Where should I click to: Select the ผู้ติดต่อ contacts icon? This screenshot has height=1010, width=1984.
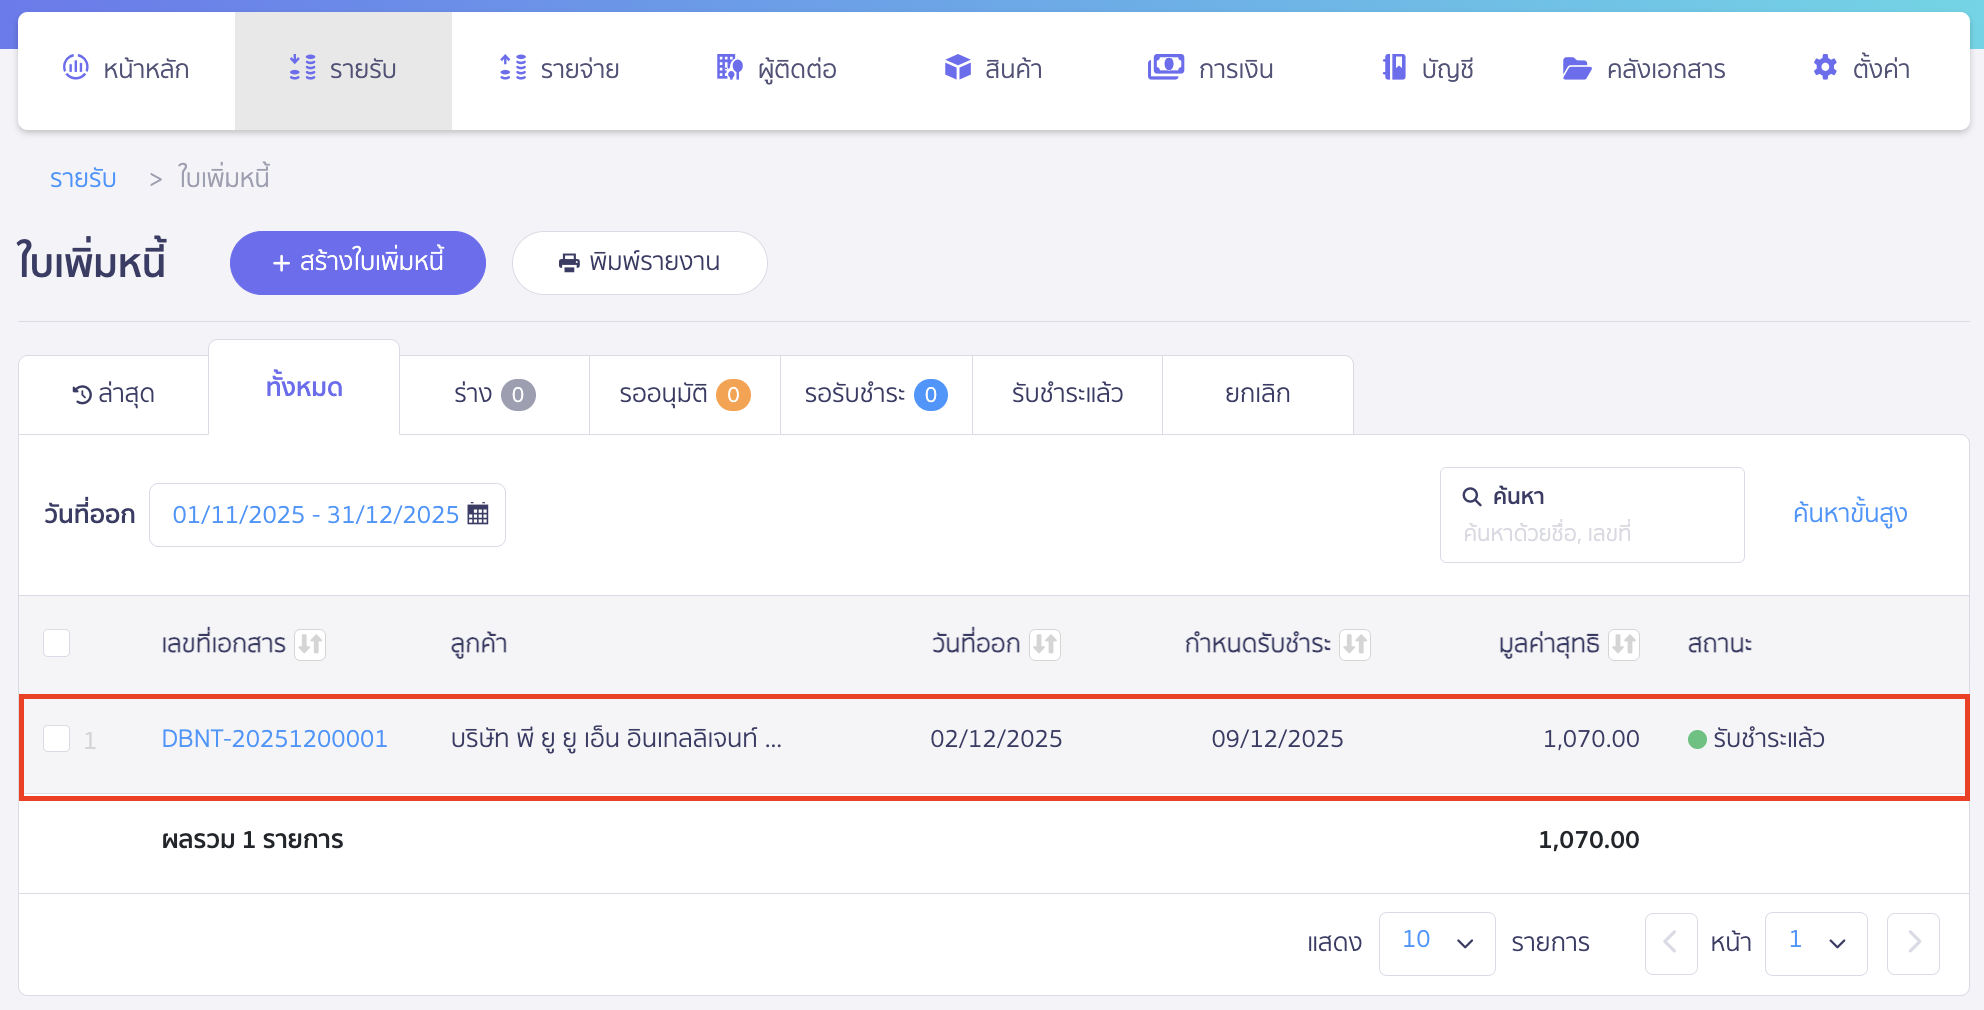click(x=729, y=68)
